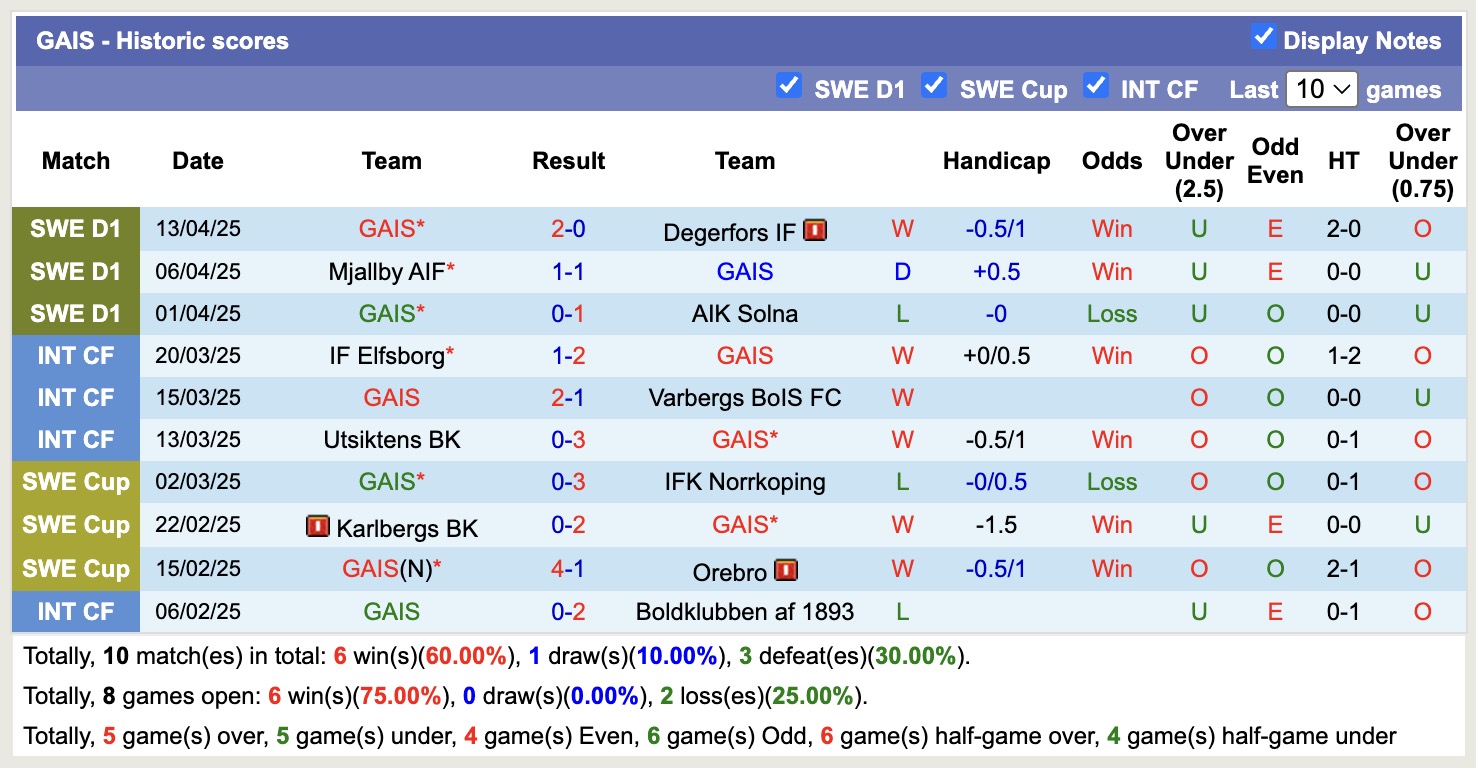This screenshot has height=768, width=1476.
Task: Open the Boldklubben af 1893 team link
Action: tap(745, 612)
